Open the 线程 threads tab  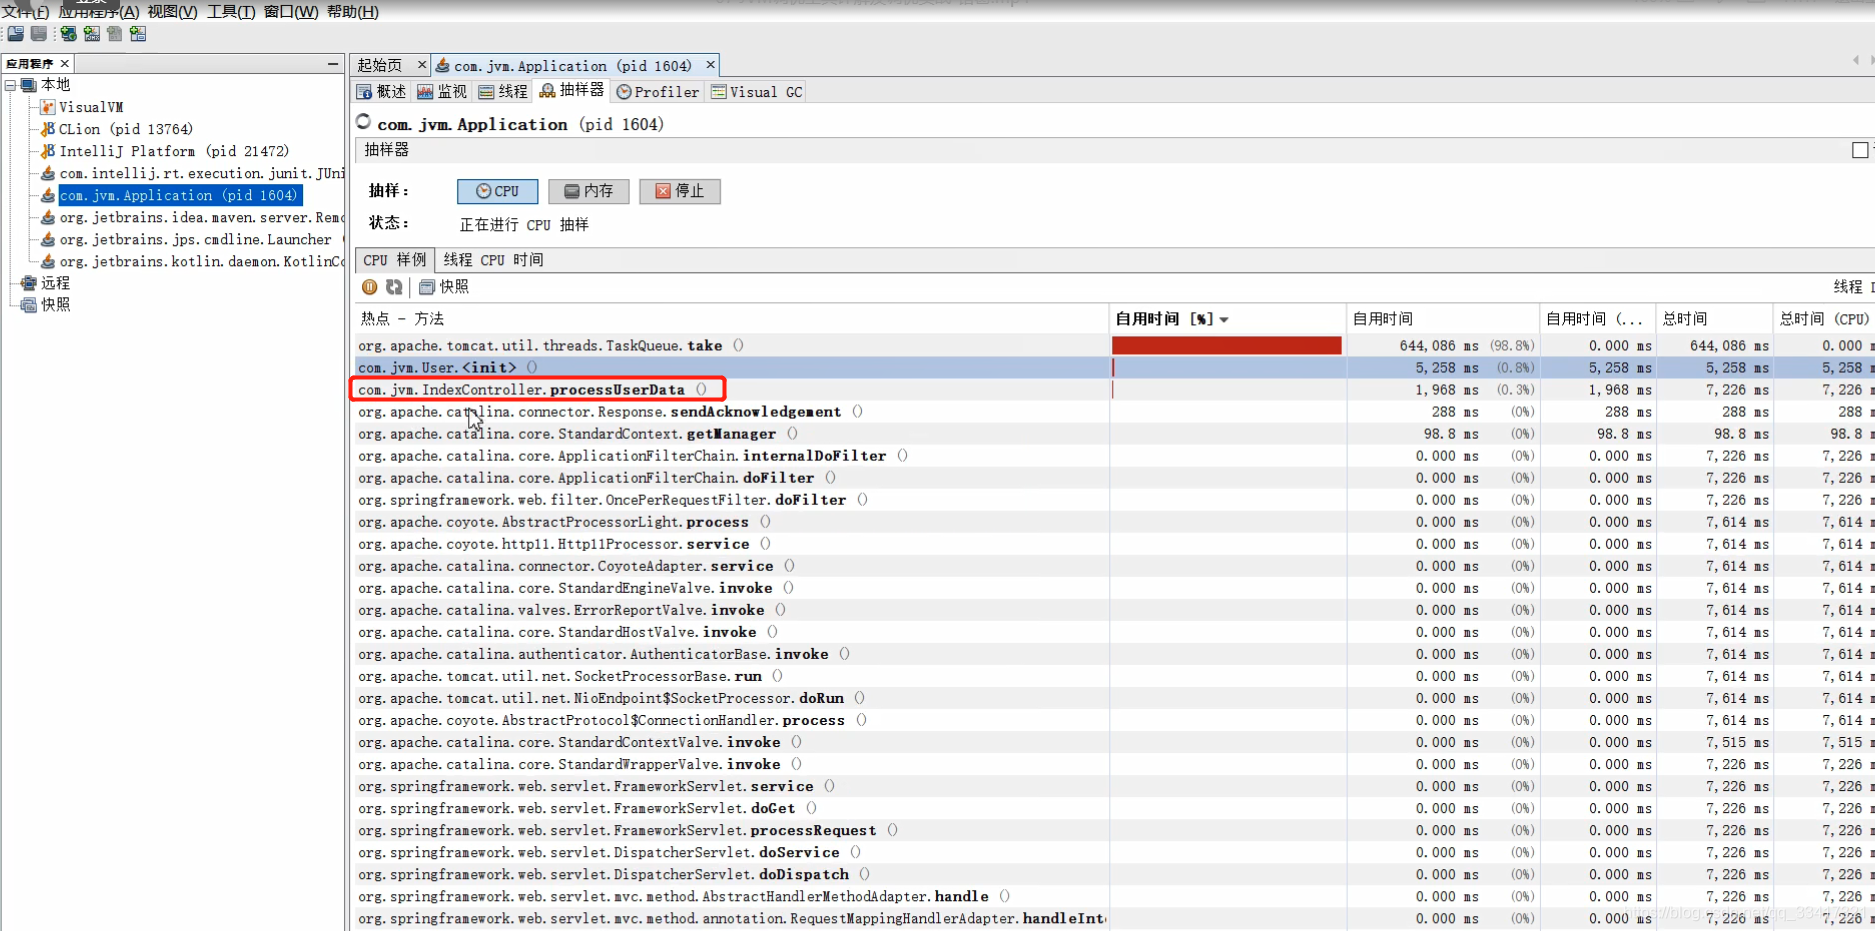coord(503,92)
